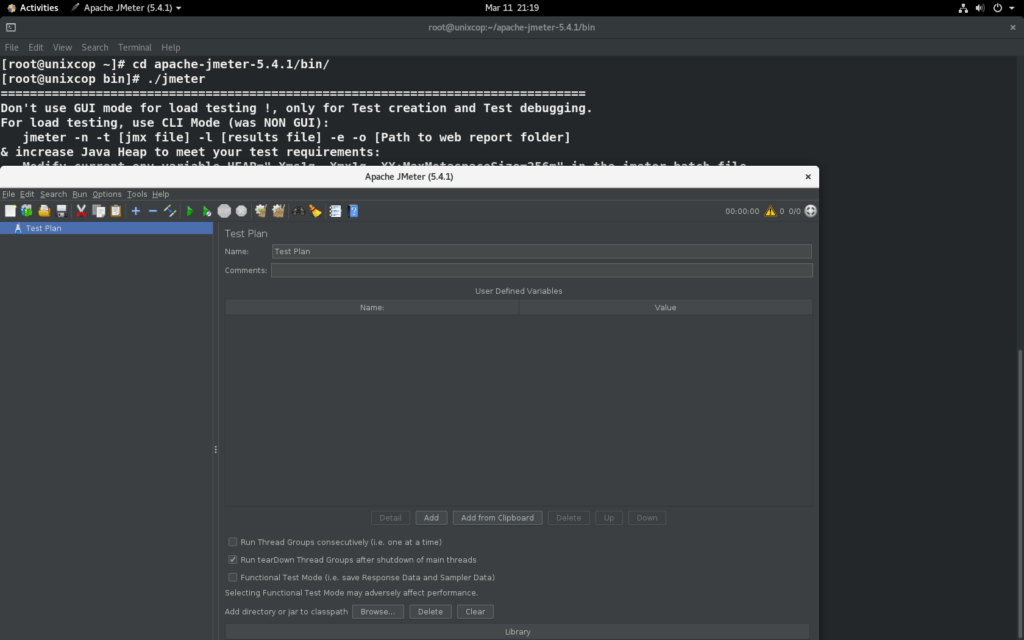Viewport: 1024px width, 640px height.
Task: Open the terminal File menu
Action: point(11,48)
